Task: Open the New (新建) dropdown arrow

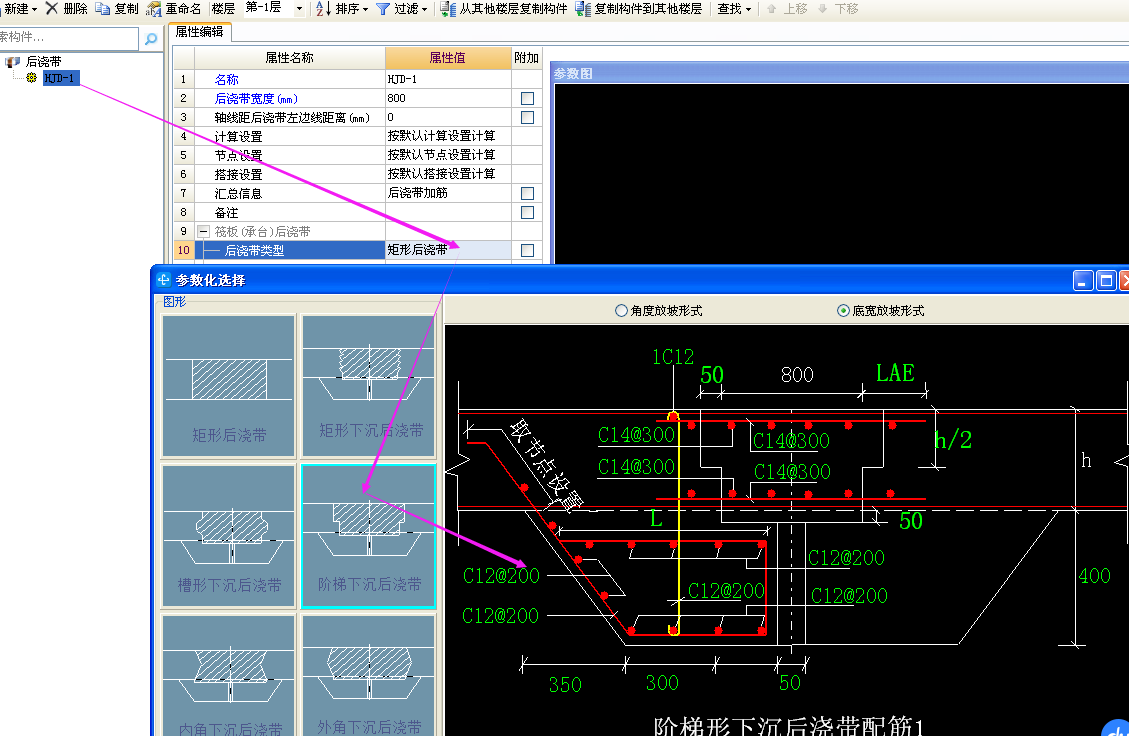Action: coord(34,9)
